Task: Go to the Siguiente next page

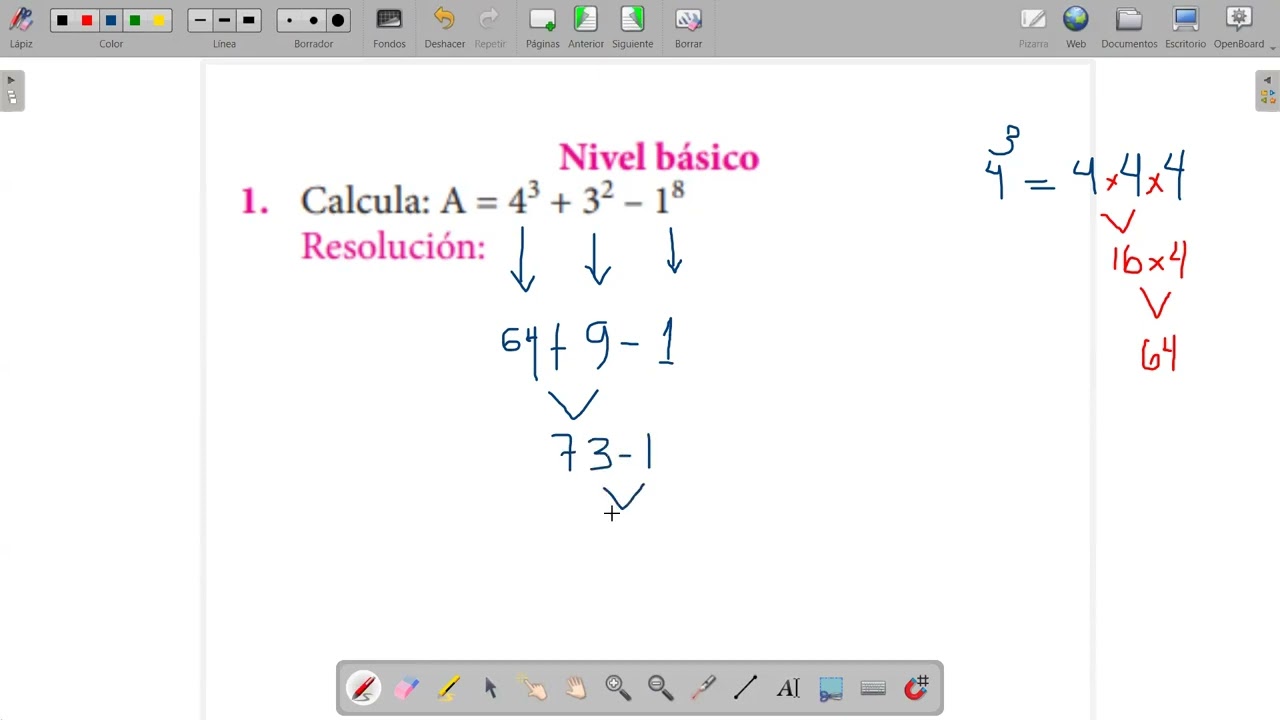Action: [633, 27]
